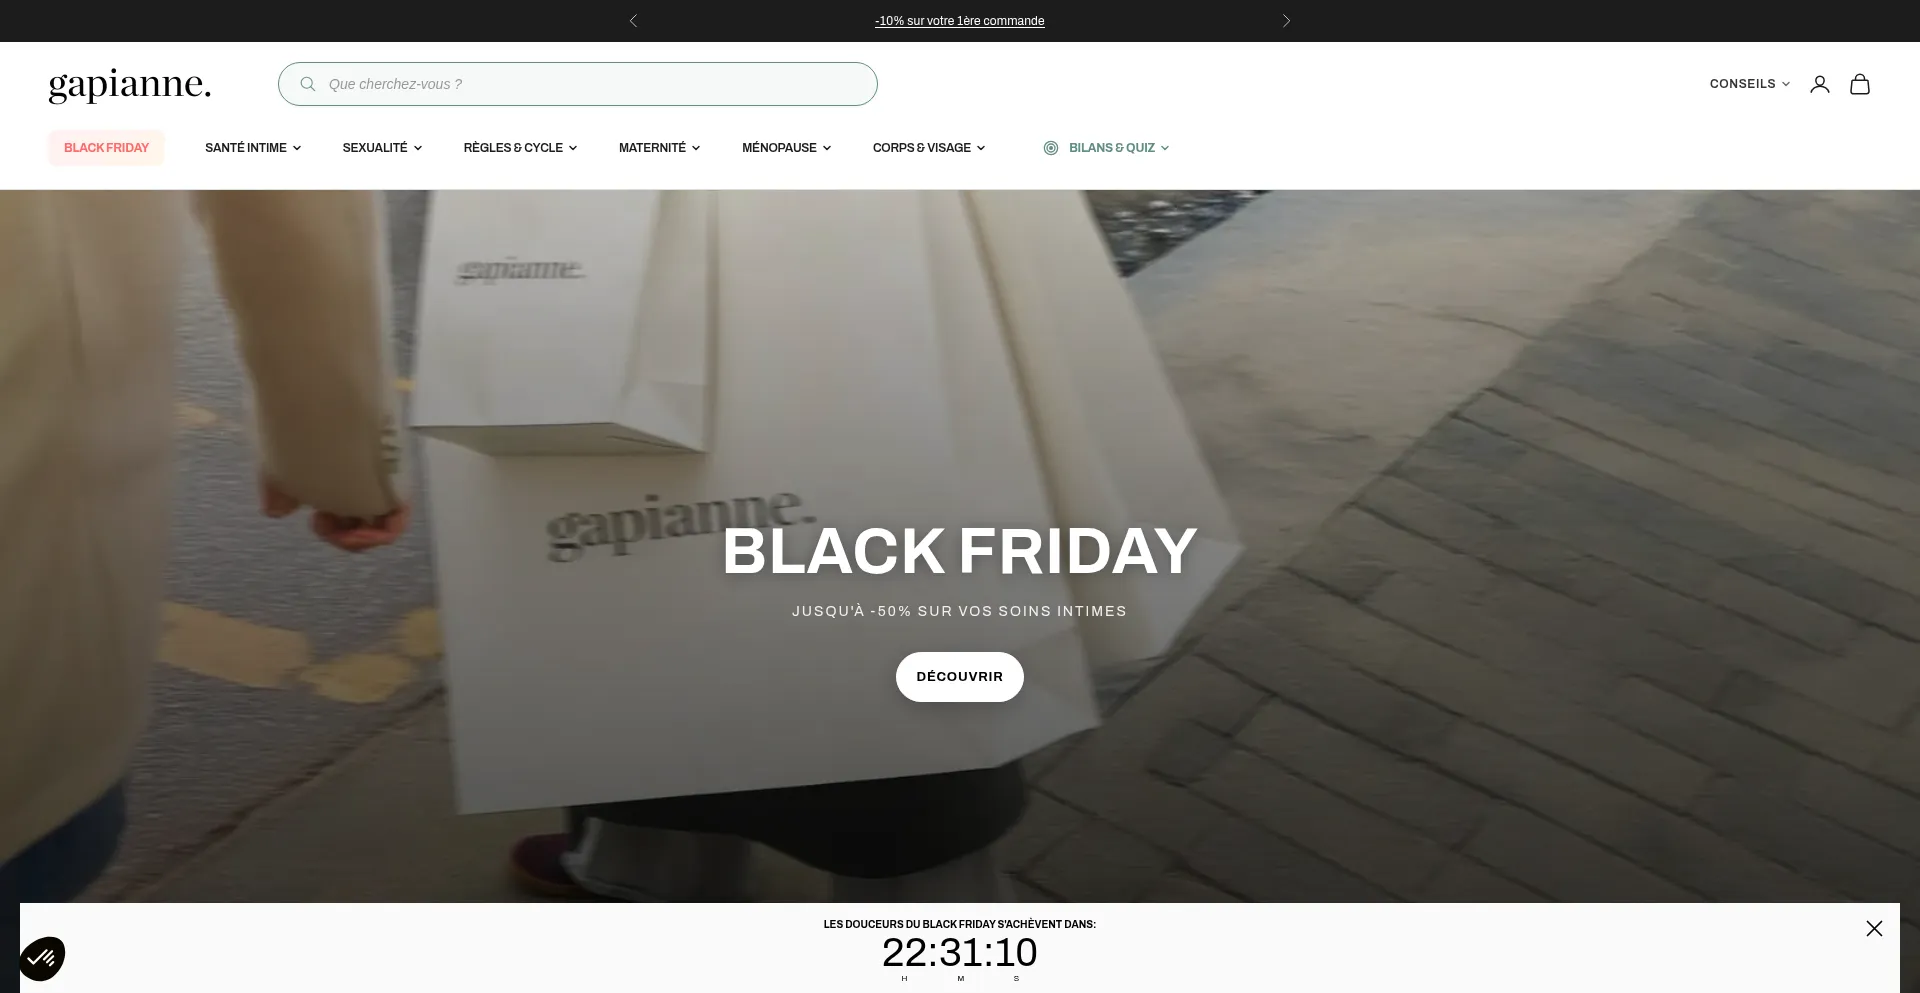Open the Conseils dropdown
Image resolution: width=1920 pixels, height=993 pixels.
[1749, 84]
